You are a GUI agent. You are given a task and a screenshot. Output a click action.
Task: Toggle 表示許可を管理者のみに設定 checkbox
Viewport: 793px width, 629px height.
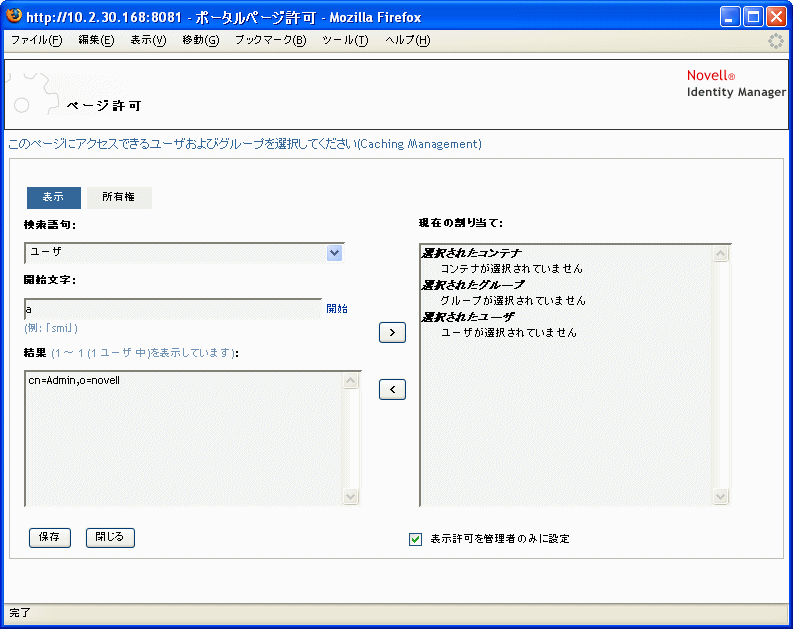[415, 539]
